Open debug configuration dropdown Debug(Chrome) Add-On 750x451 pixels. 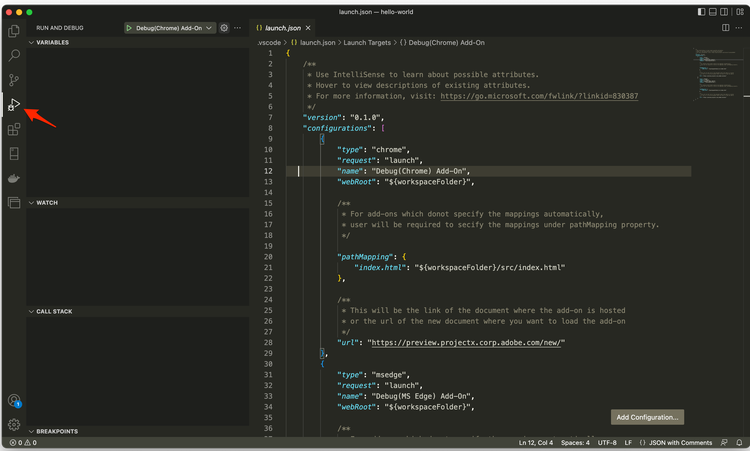tap(170, 28)
